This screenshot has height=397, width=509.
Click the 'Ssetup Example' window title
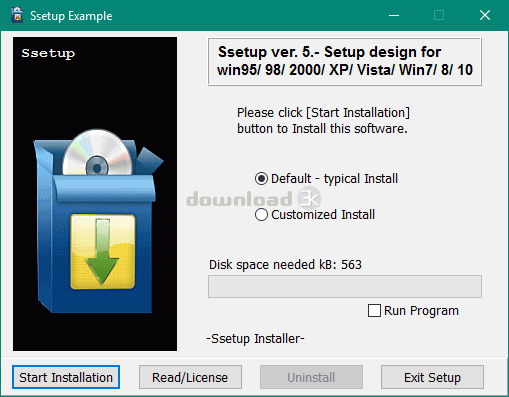coord(71,16)
